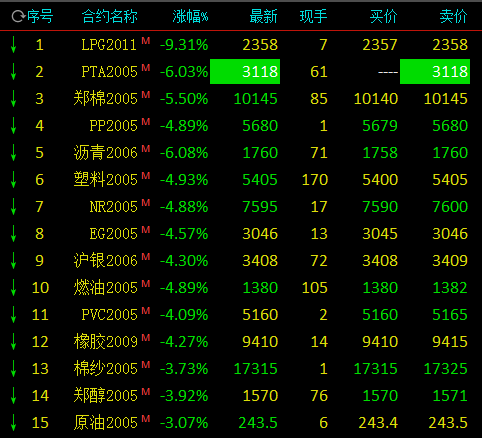Viewport: 482px width, 438px height.
Task: Select the highlighted green 3118 latest price cell
Action: point(245,72)
